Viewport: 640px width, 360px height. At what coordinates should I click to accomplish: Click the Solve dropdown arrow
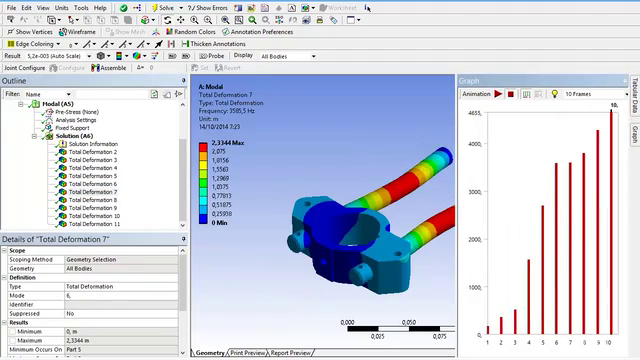coord(181,8)
